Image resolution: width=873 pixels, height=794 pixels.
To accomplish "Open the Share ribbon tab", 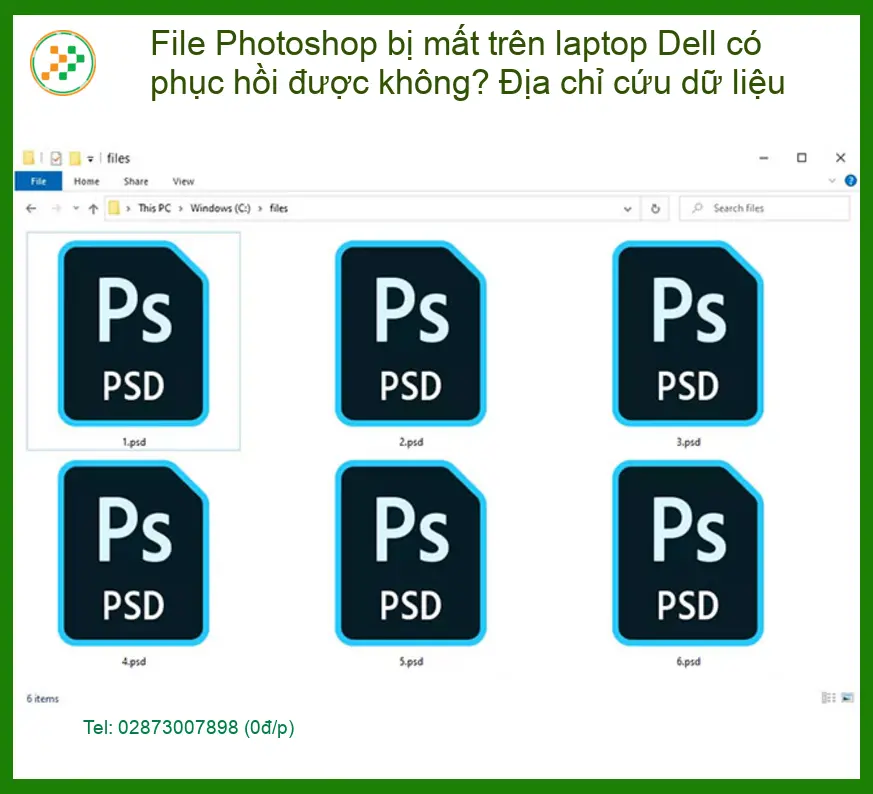I will click(x=136, y=182).
